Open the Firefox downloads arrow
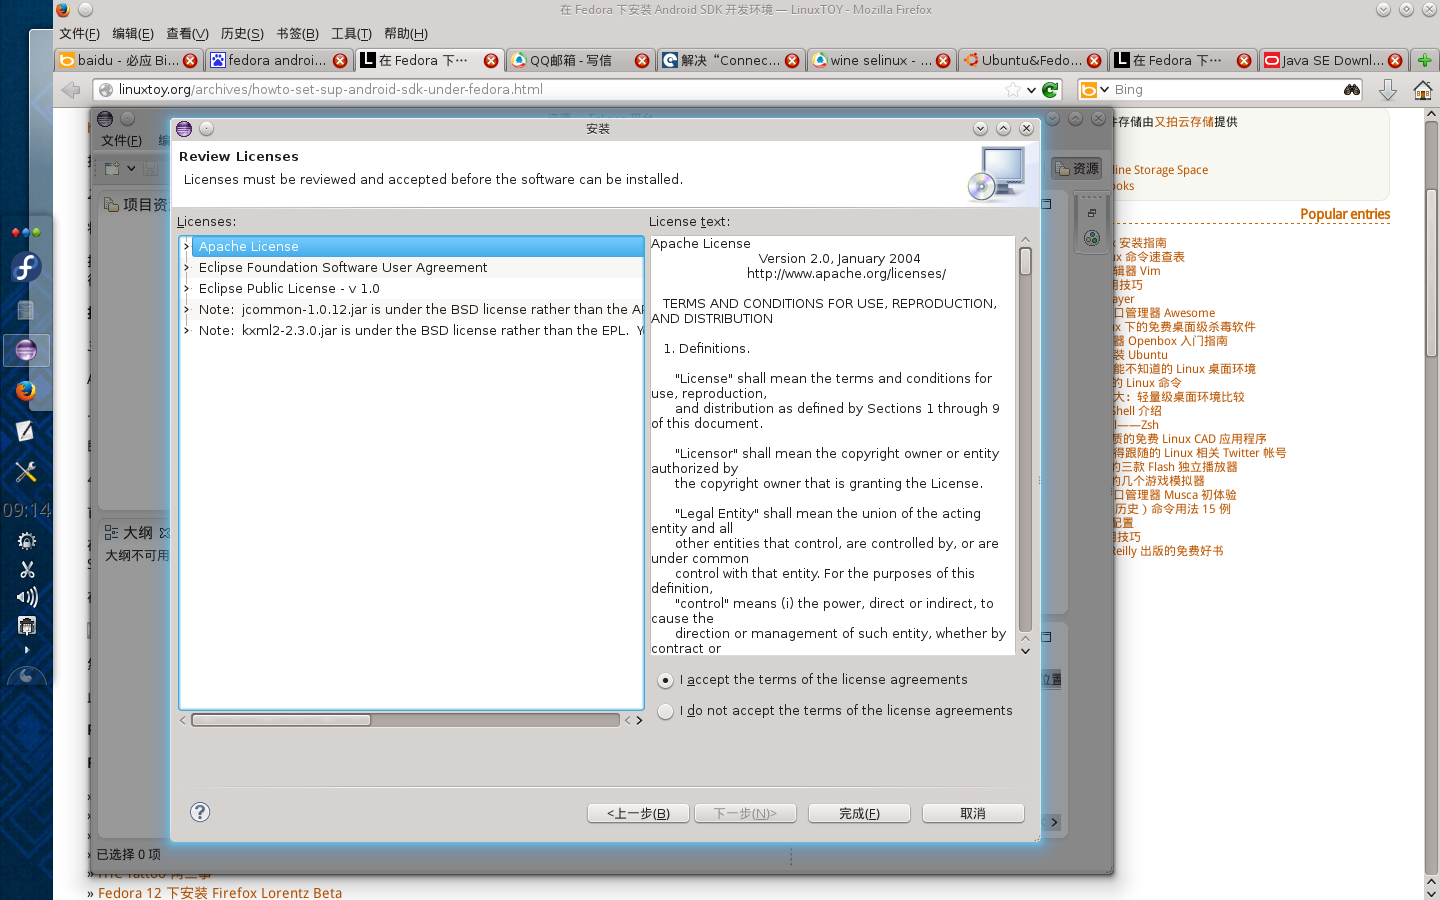This screenshot has height=900, width=1440. pyautogui.click(x=1388, y=90)
